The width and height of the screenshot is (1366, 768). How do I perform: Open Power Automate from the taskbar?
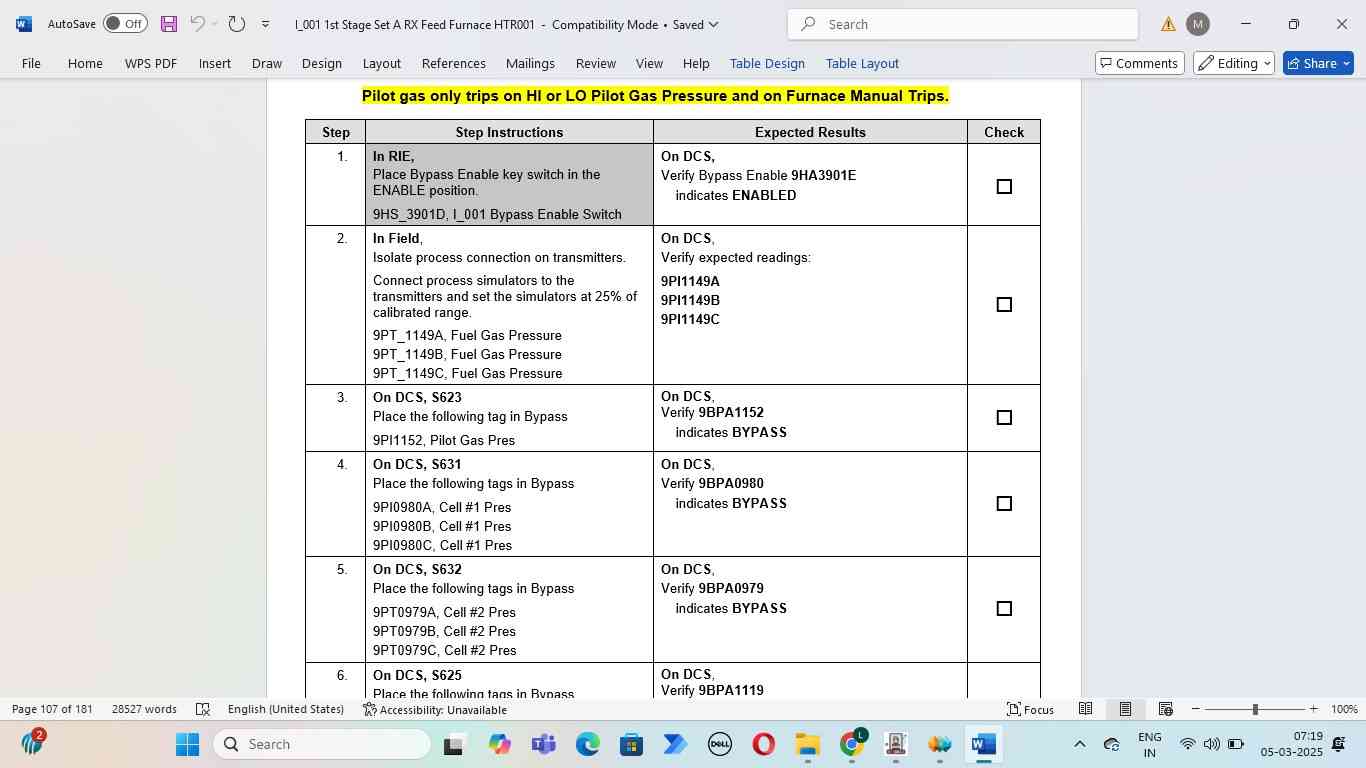[x=675, y=744]
